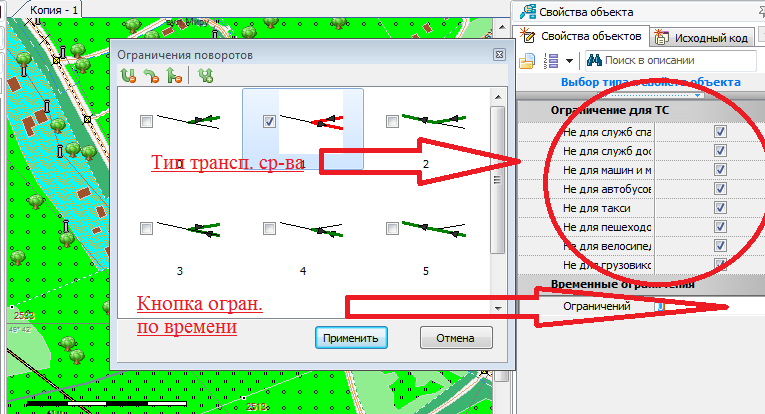Viewport: 765px width, 414px height.
Task: Uncheck the red turn variant 1 checkbox
Action: (268, 121)
